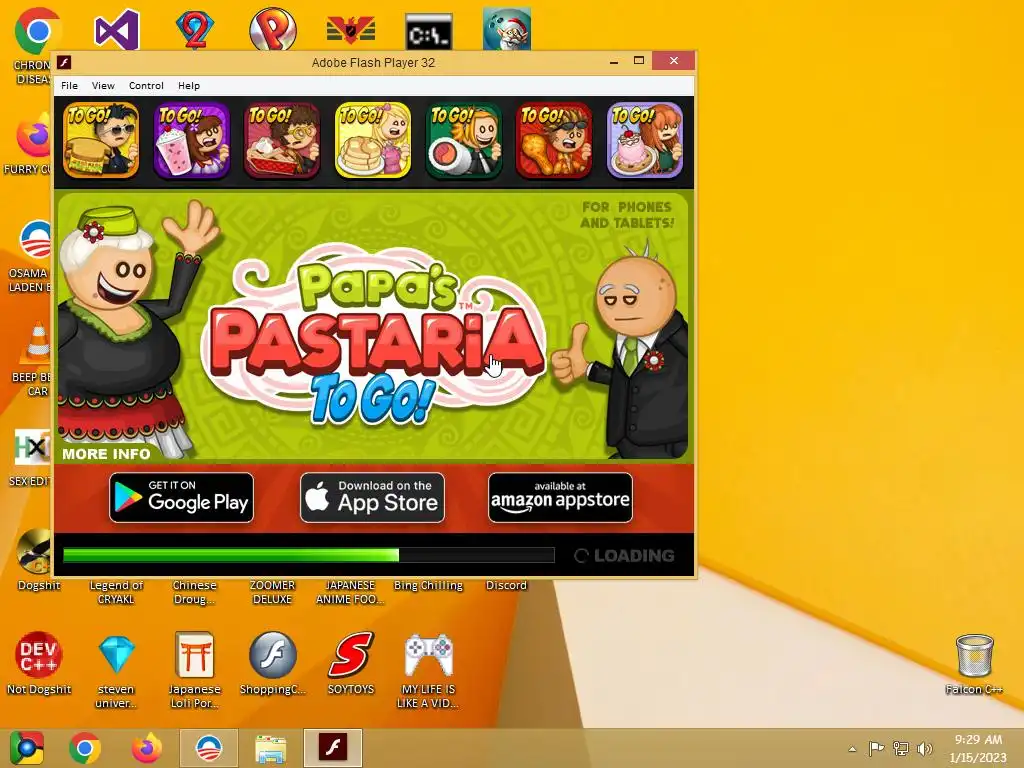Click the MORE INFO link
Viewport: 1024px width, 768px height.
click(106, 454)
